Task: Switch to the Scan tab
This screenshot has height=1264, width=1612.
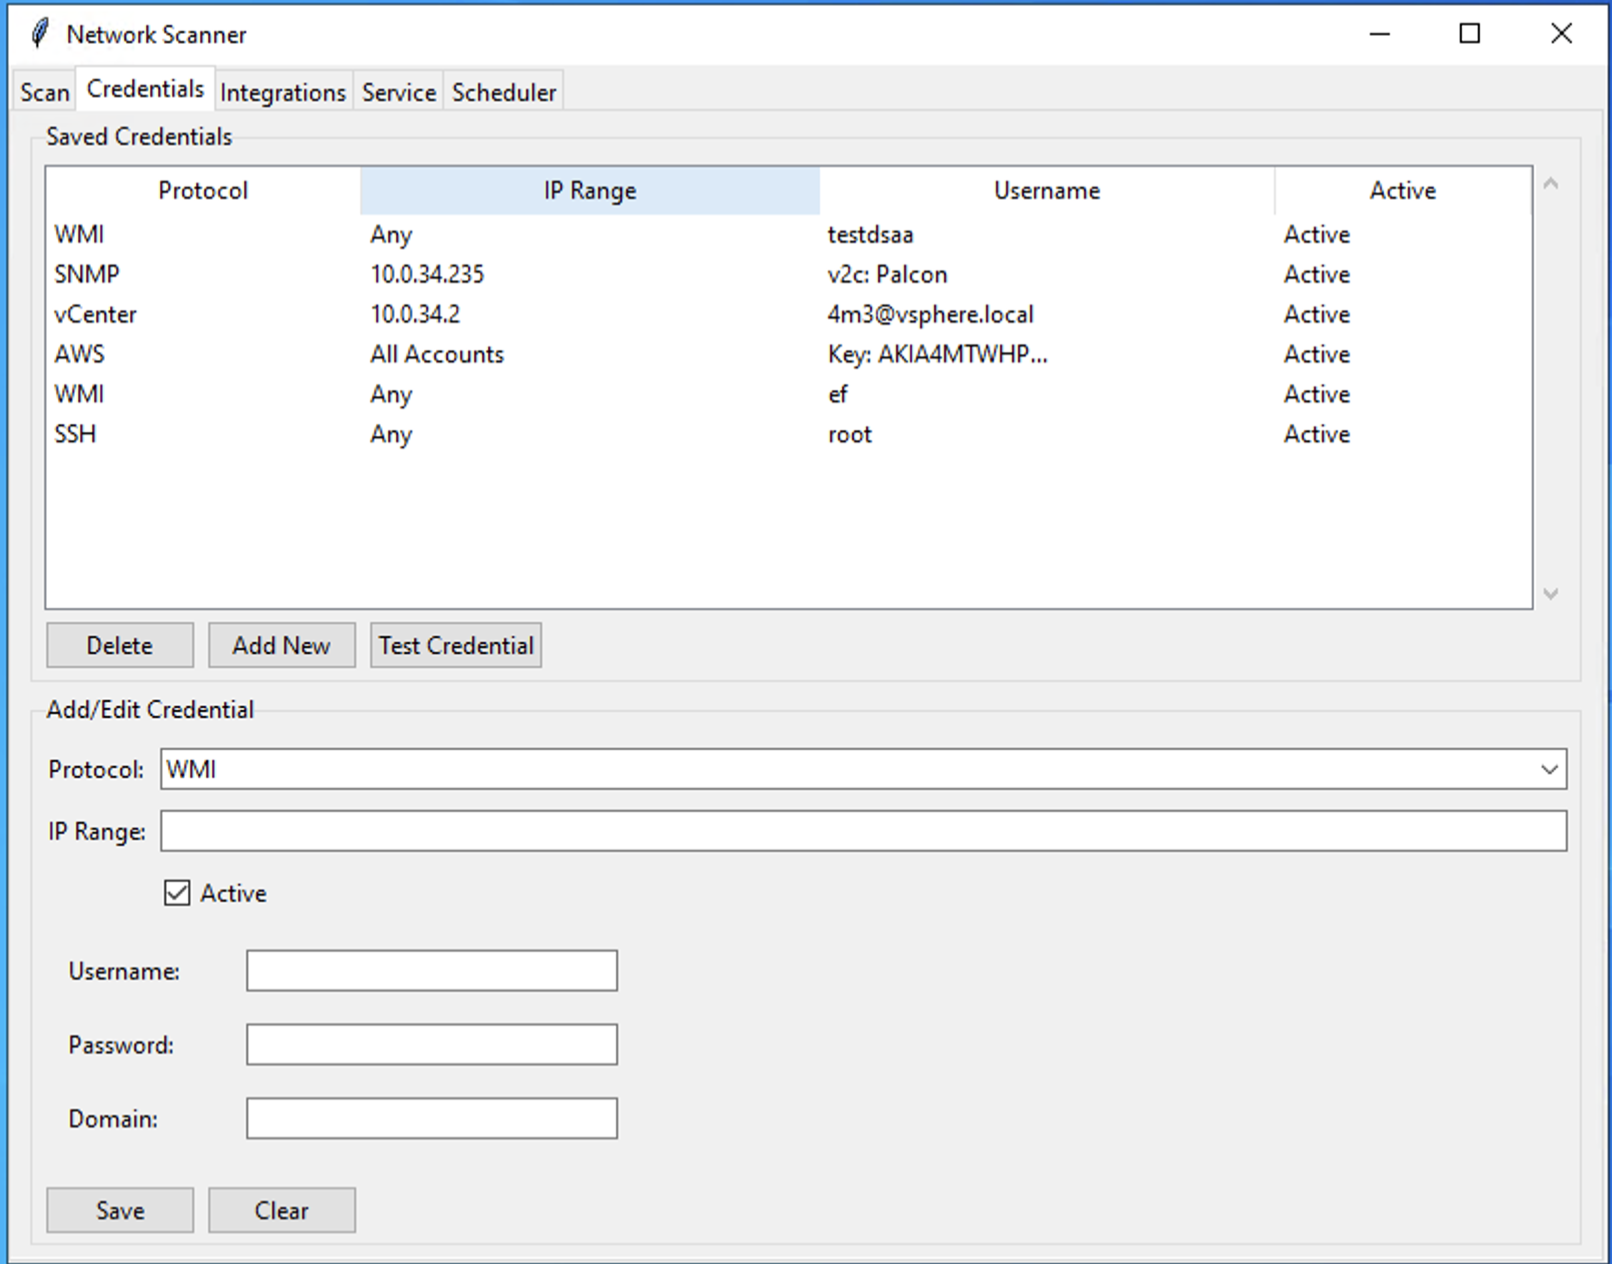Action: click(42, 91)
